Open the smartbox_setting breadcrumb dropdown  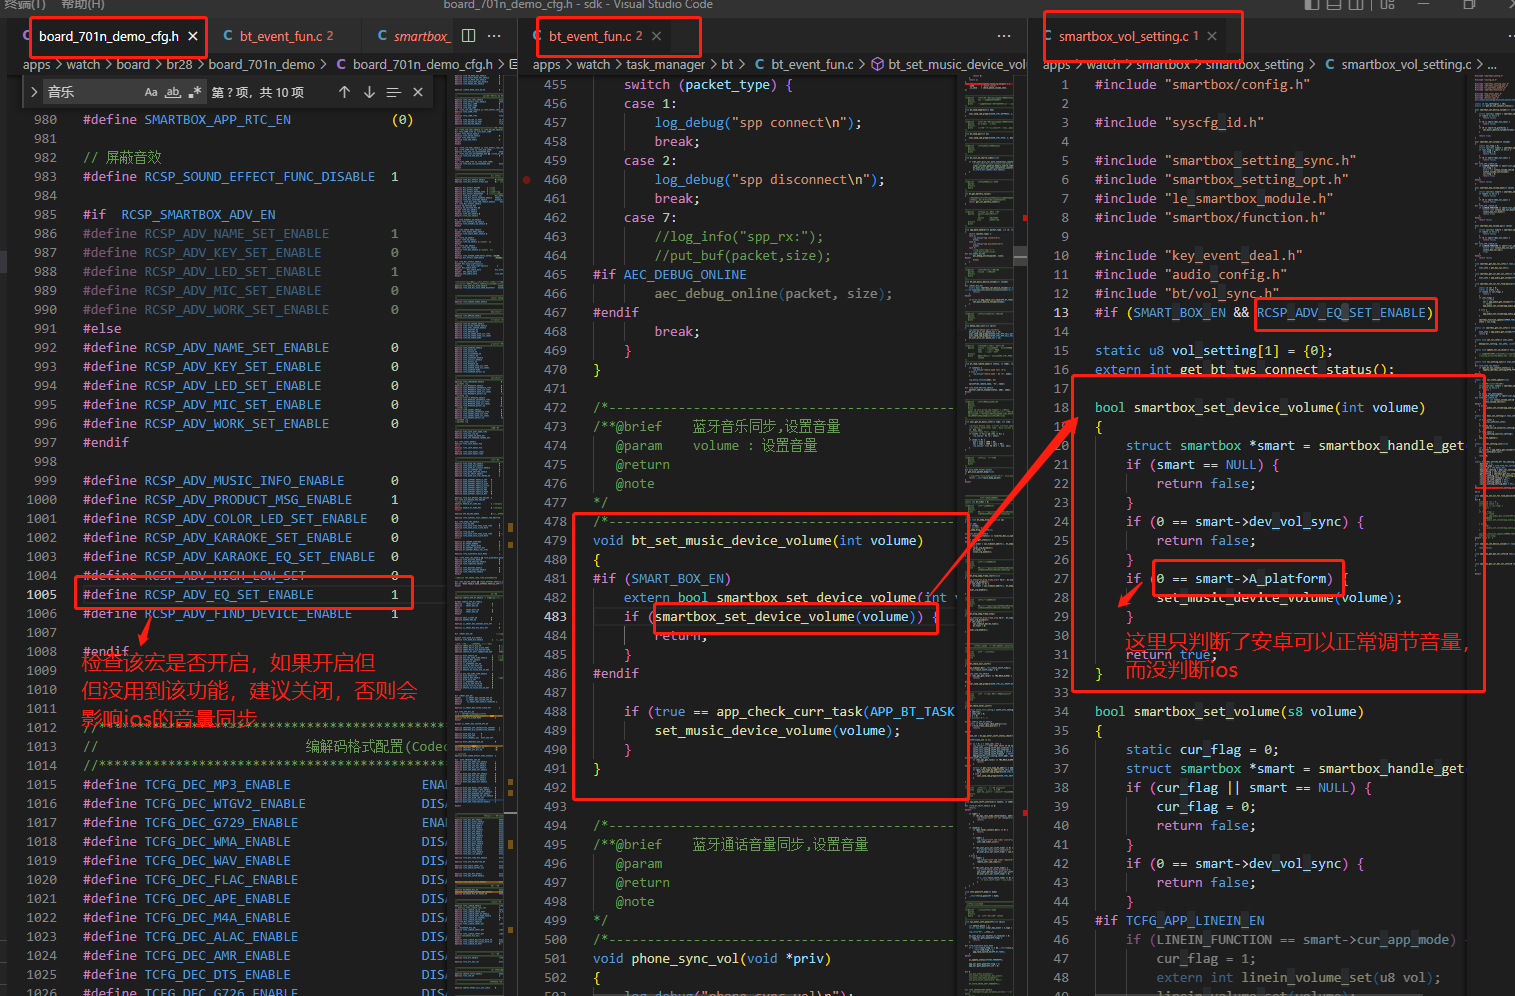point(1254,64)
